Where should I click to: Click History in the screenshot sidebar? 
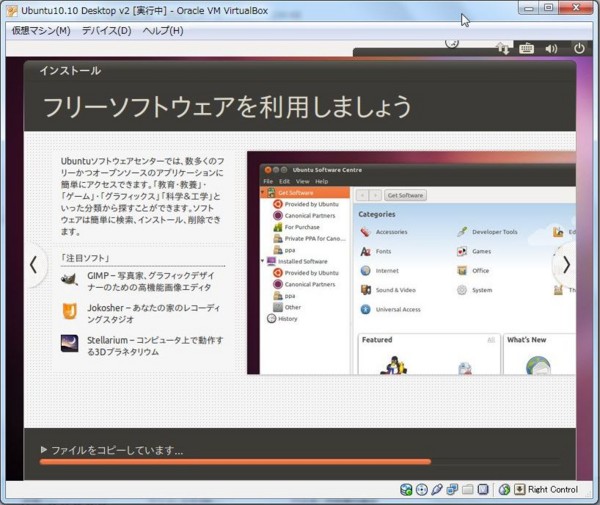(x=282, y=318)
